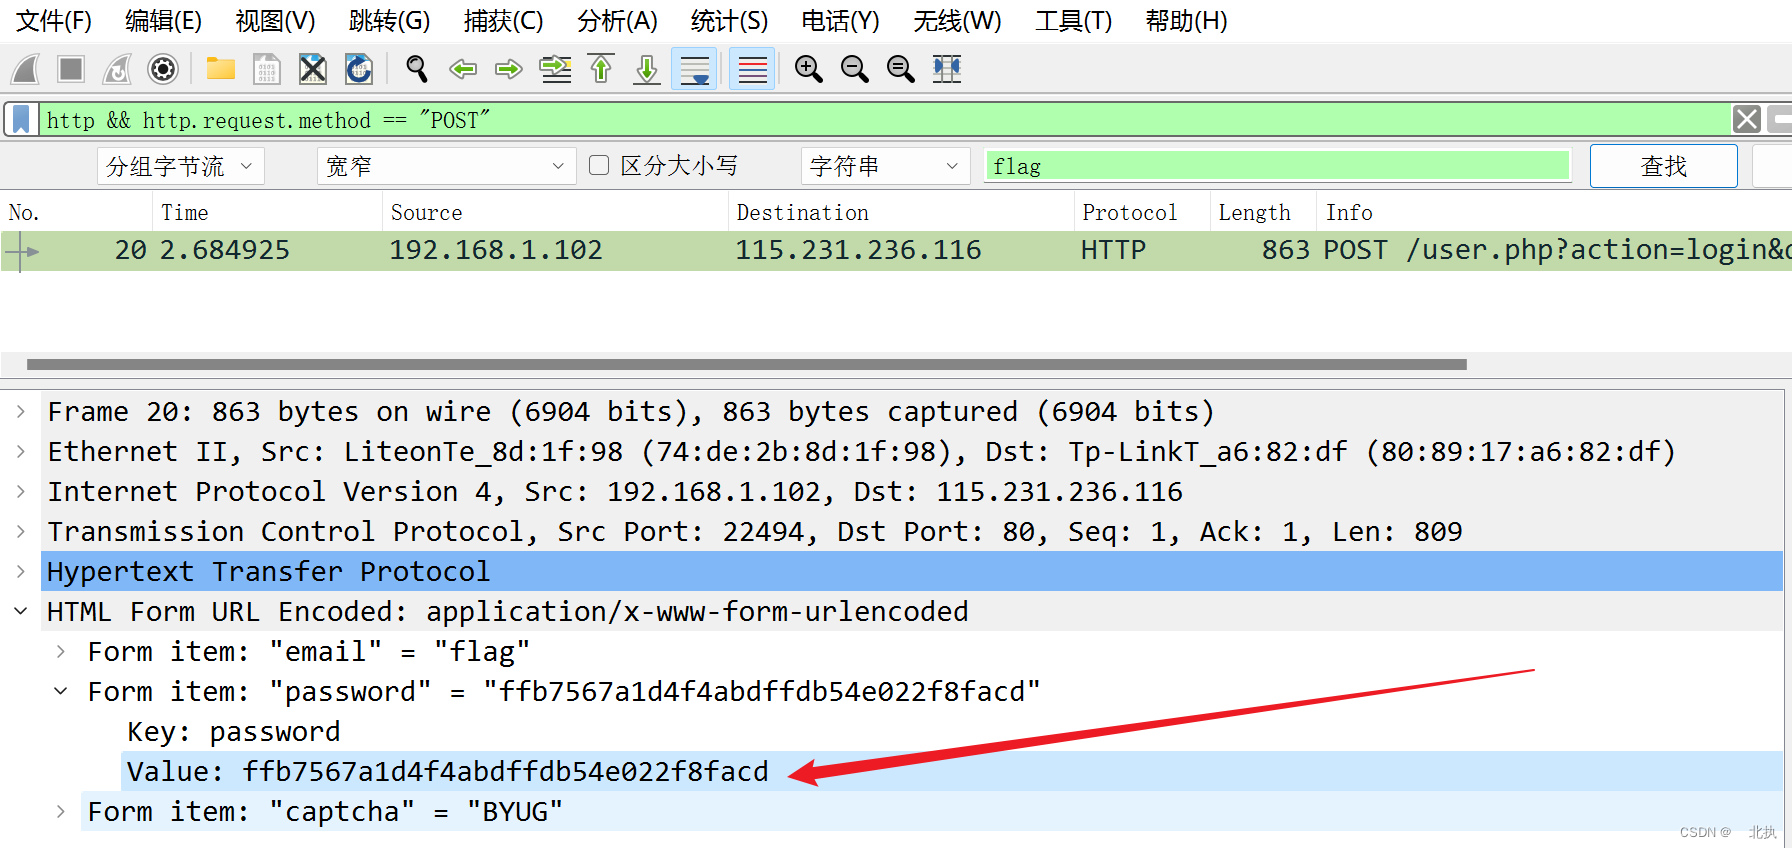Sort by the Time column header
This screenshot has width=1792, height=848.
click(x=267, y=212)
